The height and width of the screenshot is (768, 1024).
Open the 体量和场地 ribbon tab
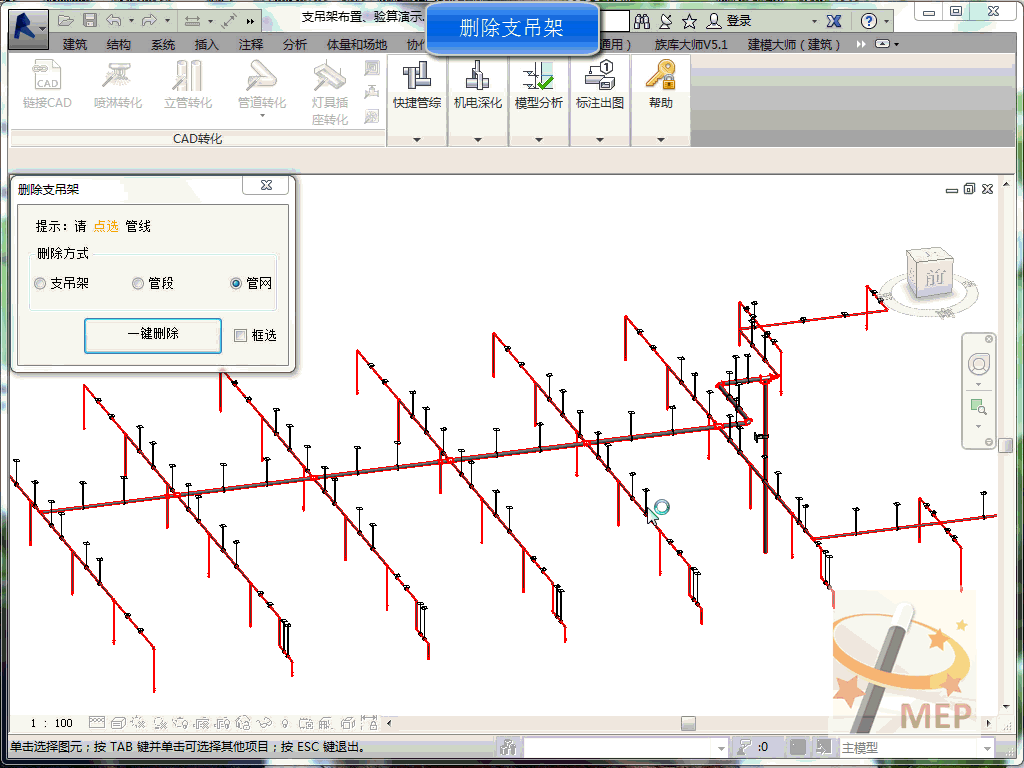357,44
